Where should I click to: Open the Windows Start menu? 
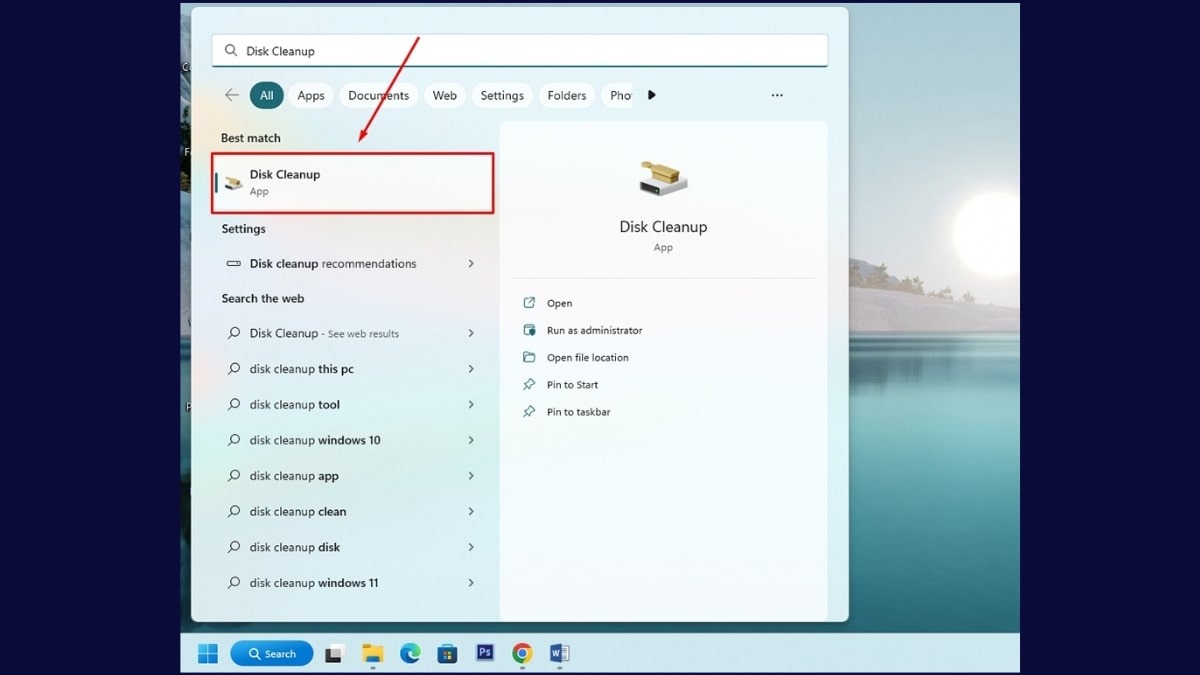(208, 653)
